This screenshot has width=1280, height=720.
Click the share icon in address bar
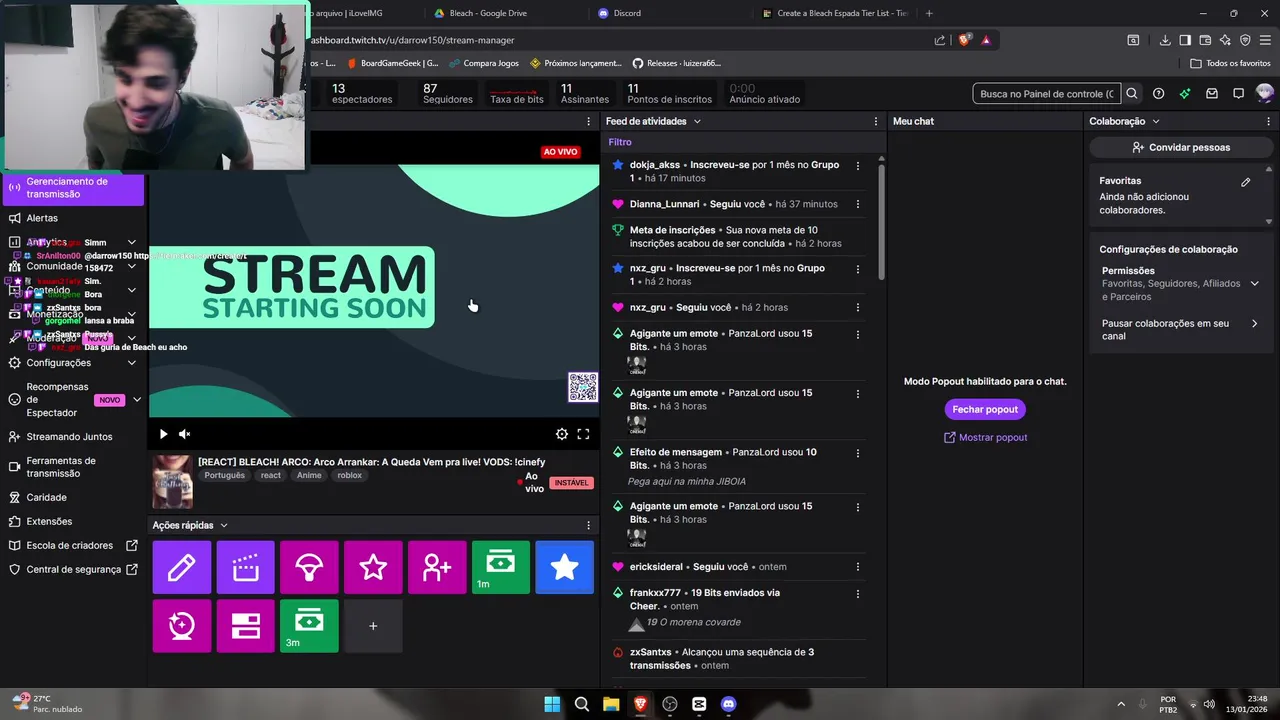click(940, 40)
